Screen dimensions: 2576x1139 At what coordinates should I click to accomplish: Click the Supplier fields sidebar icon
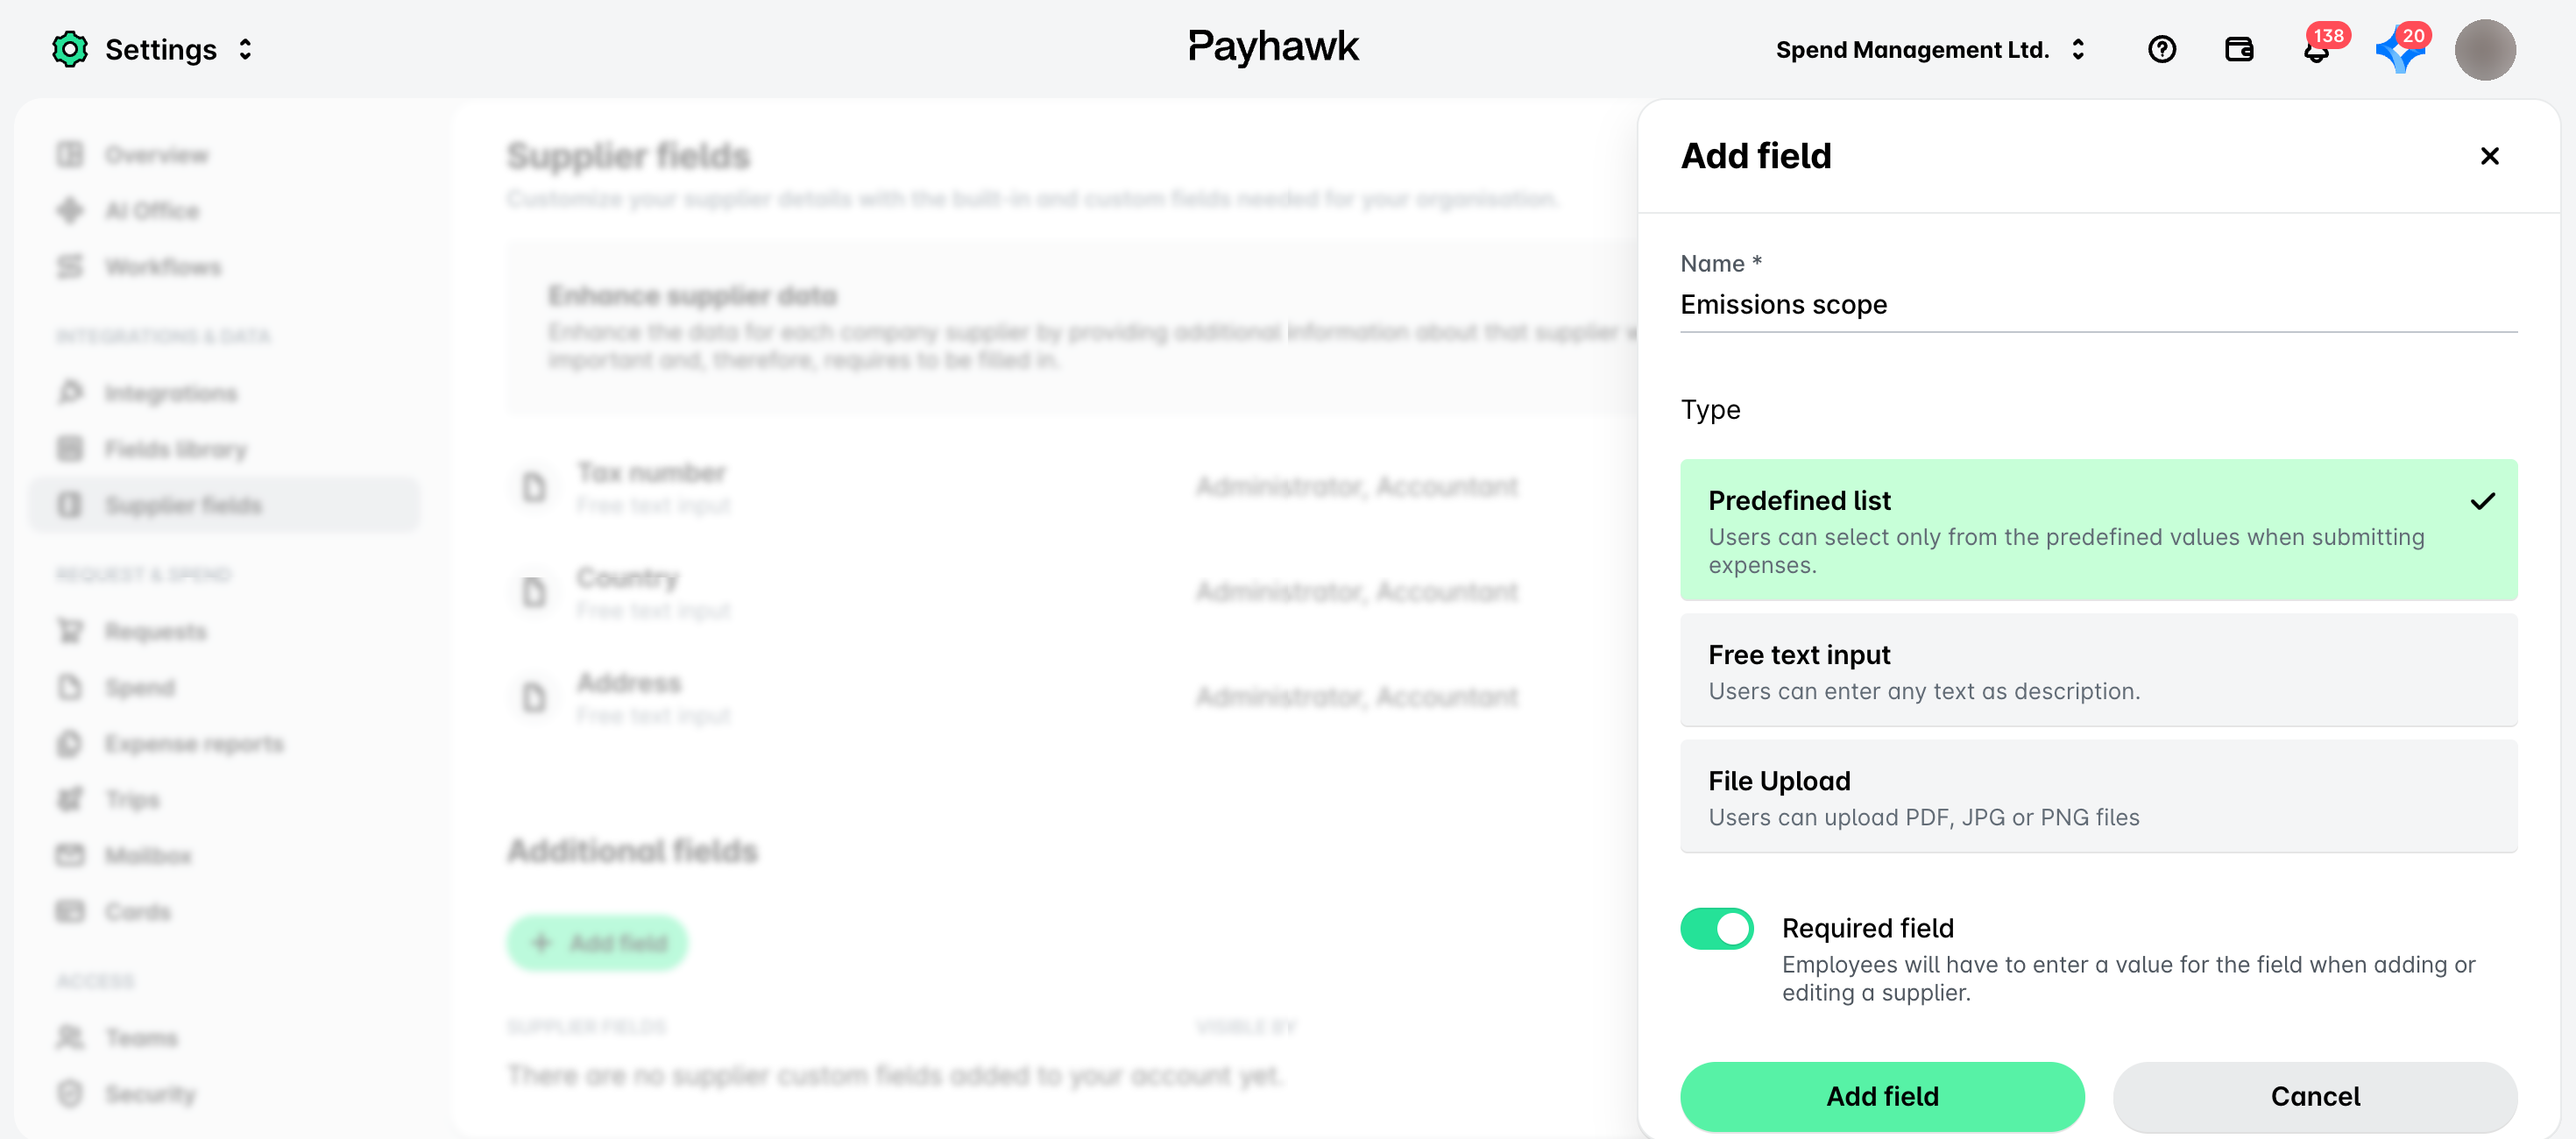click(70, 505)
